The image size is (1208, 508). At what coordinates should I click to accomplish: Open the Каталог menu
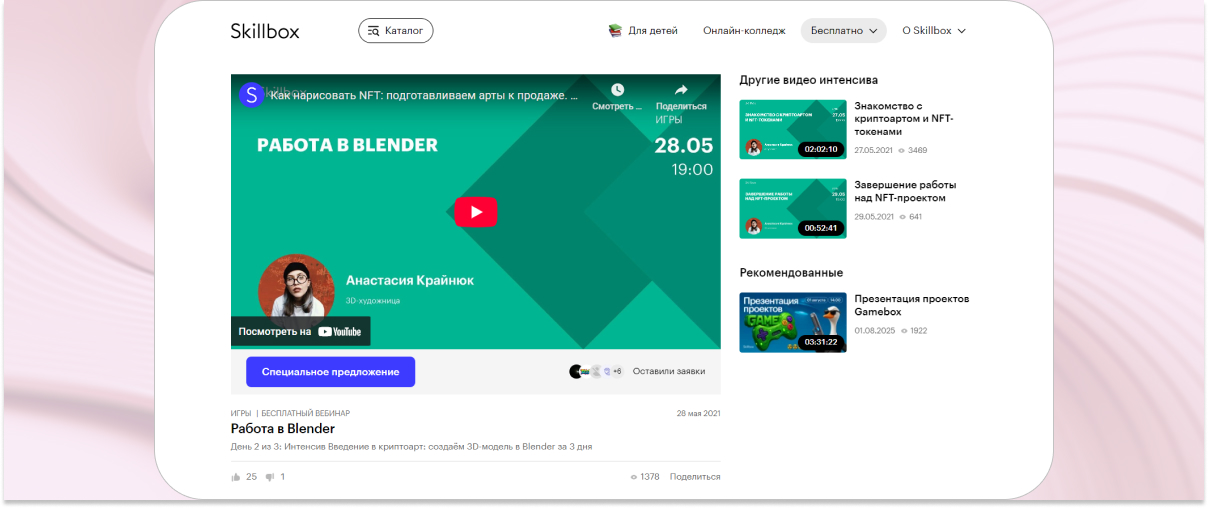click(x=395, y=31)
